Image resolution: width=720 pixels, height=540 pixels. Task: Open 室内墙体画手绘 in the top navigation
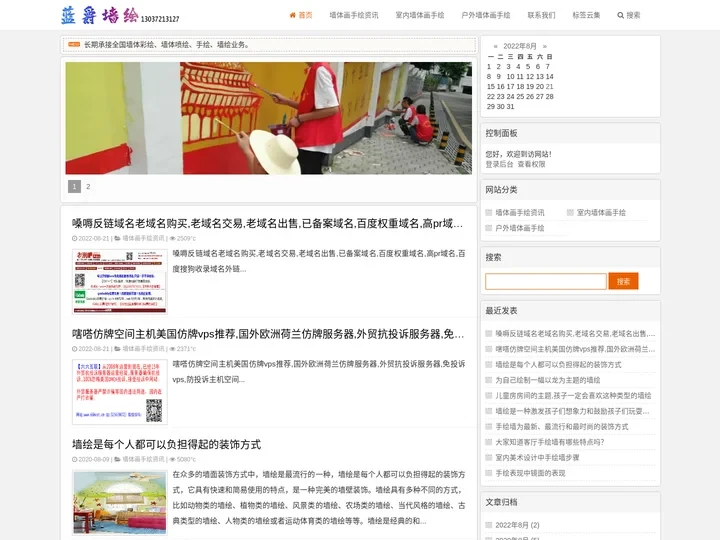(420, 15)
